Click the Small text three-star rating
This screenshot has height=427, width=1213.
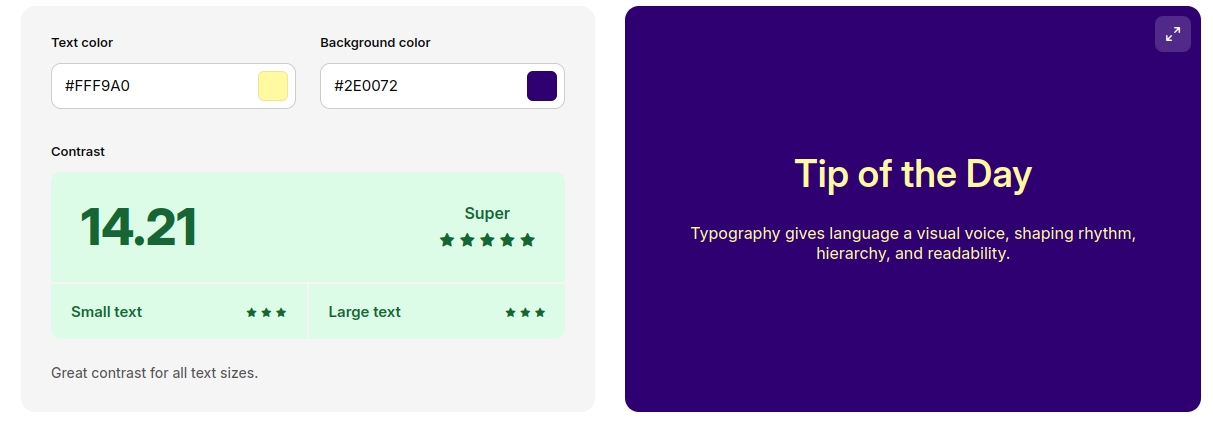click(x=266, y=312)
